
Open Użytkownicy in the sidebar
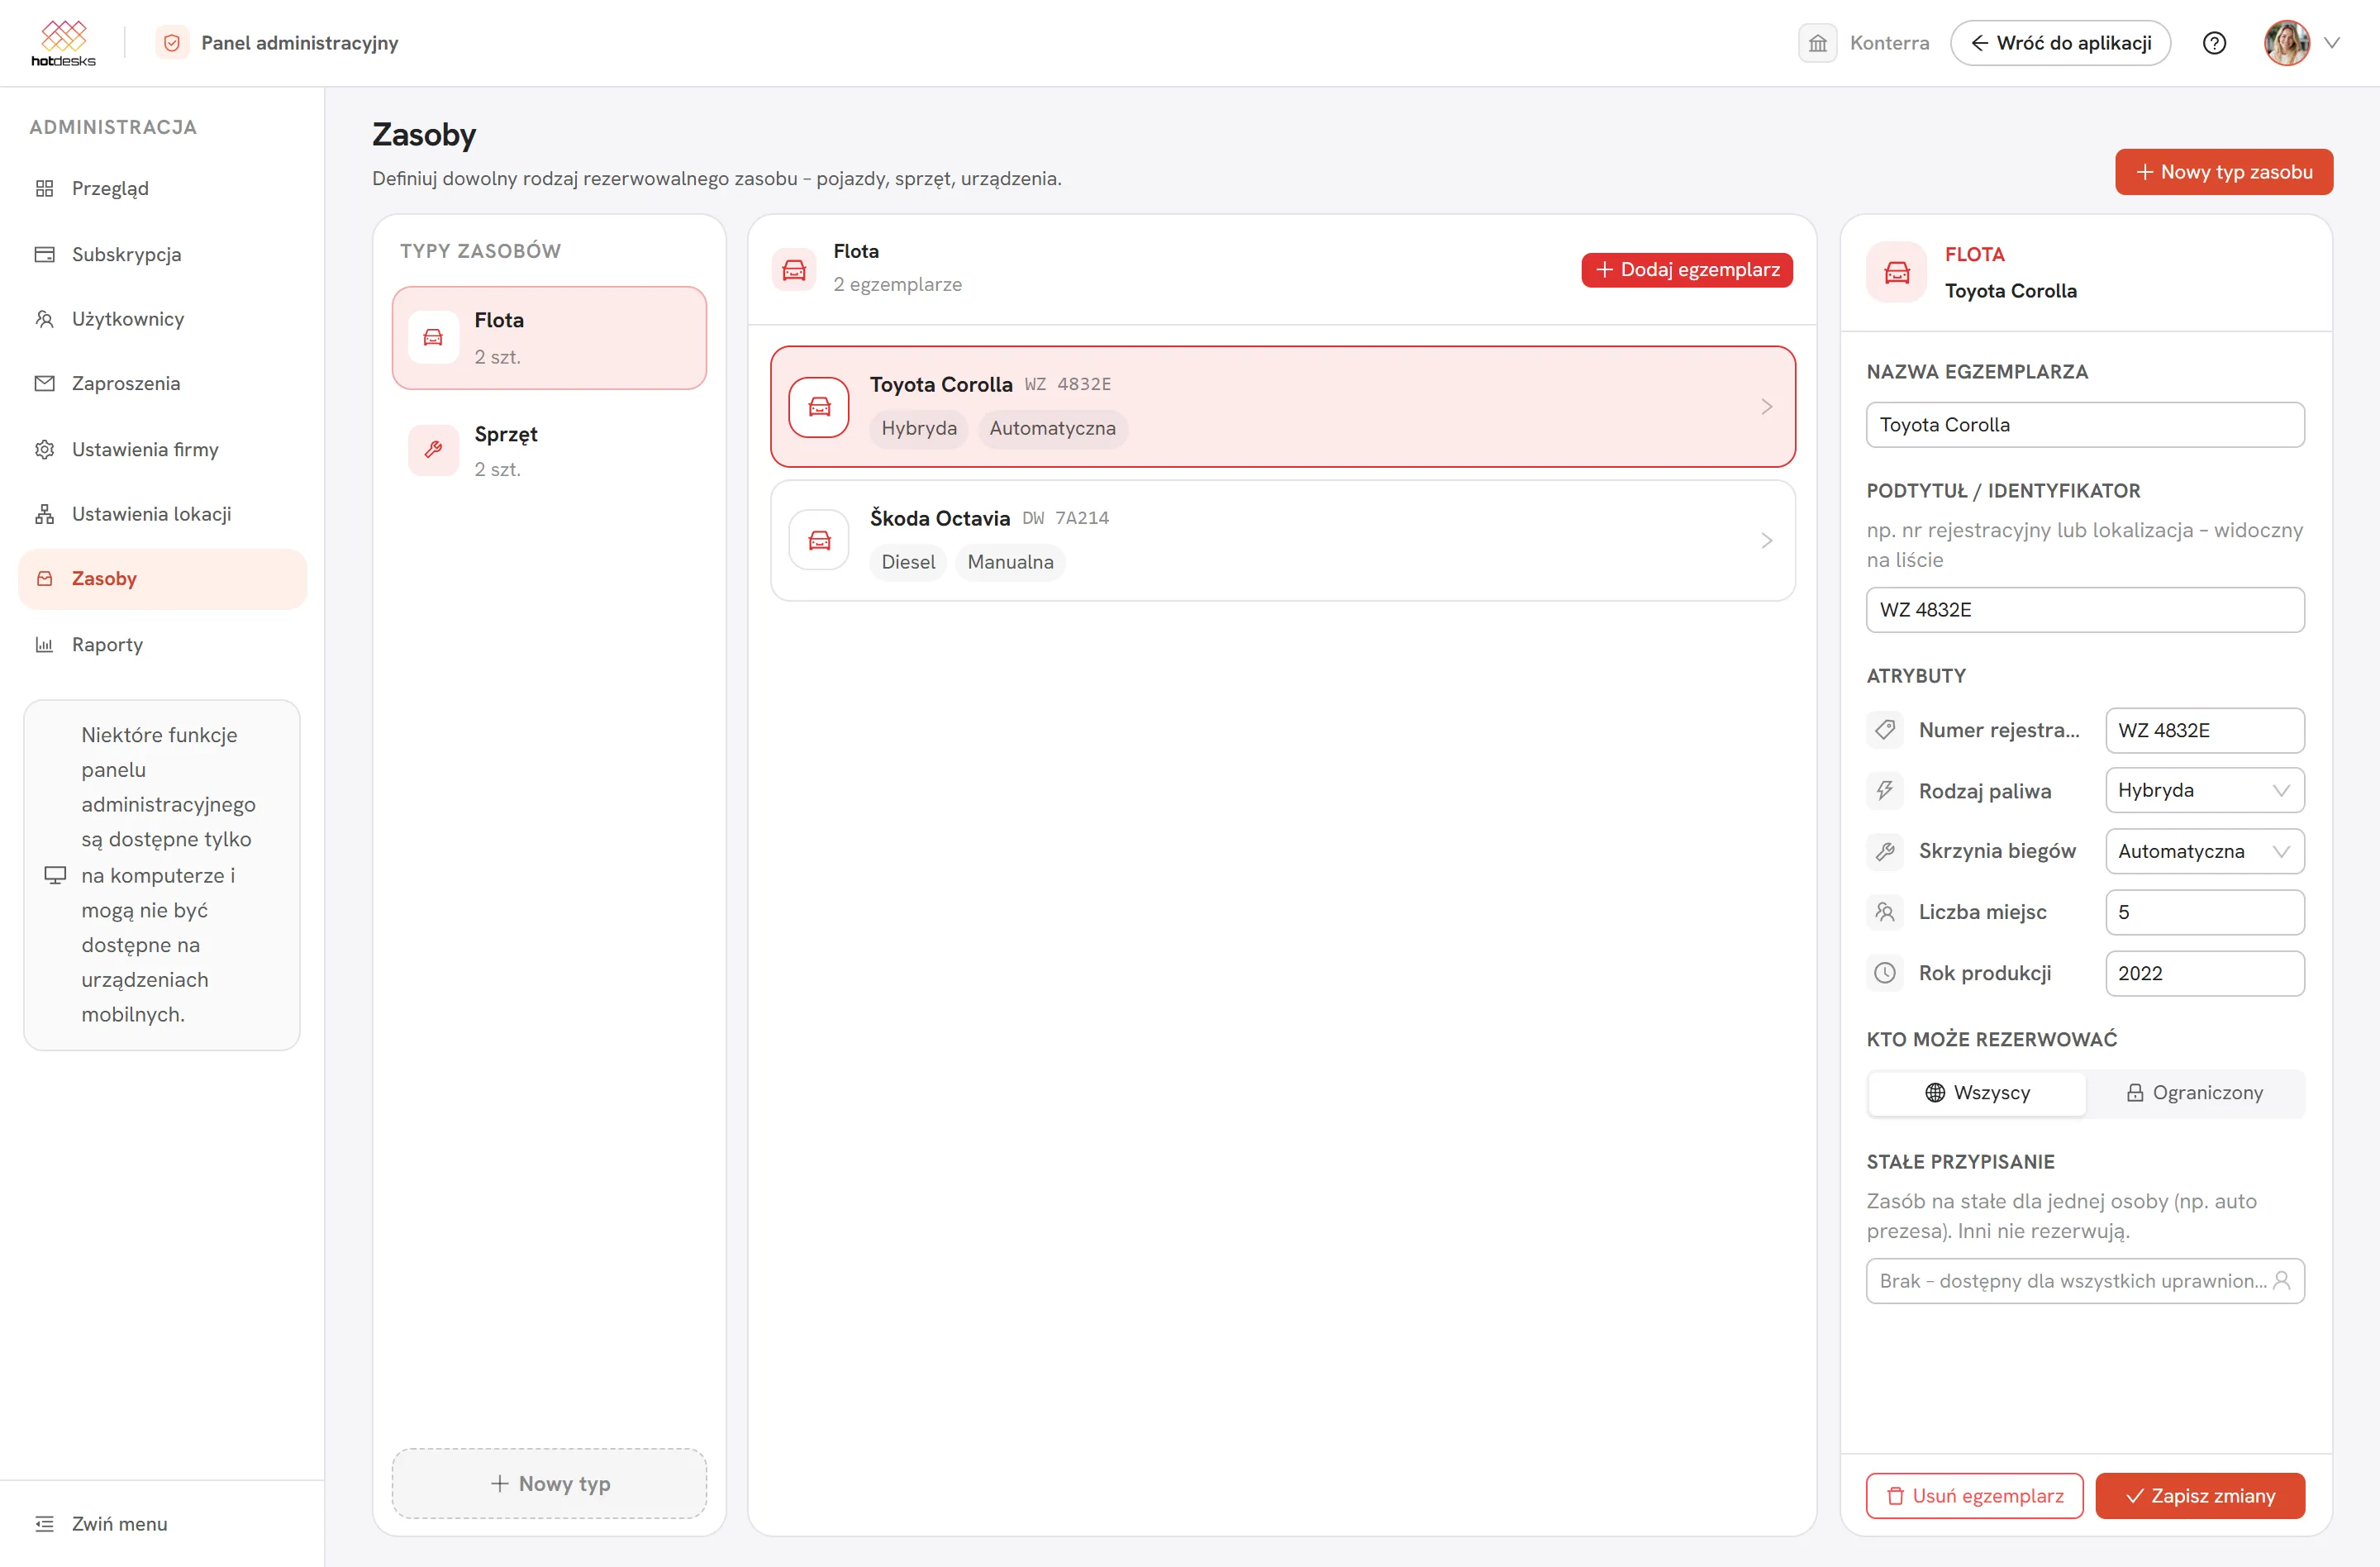tap(162, 319)
